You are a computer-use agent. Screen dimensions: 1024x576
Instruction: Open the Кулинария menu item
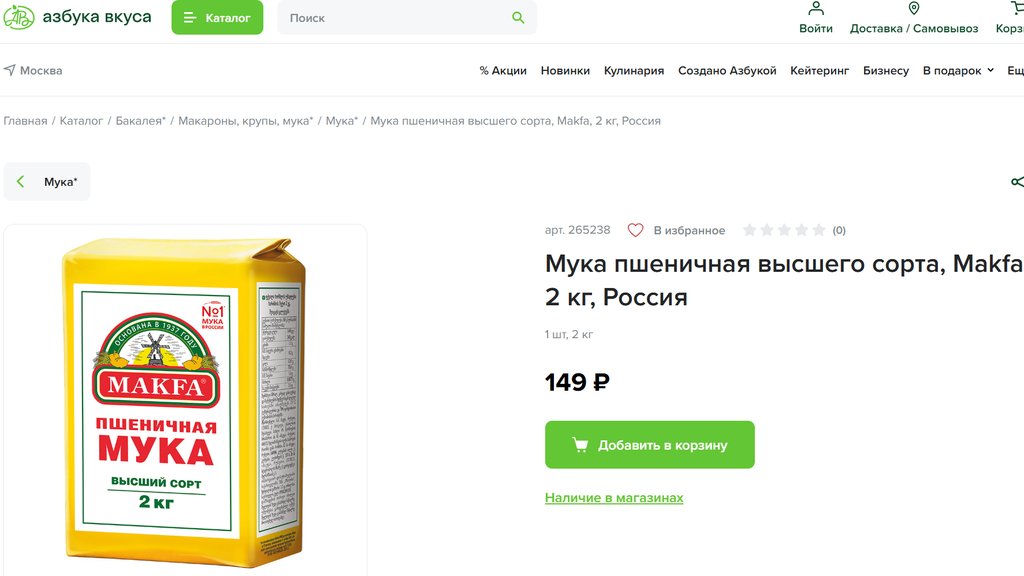(x=634, y=71)
